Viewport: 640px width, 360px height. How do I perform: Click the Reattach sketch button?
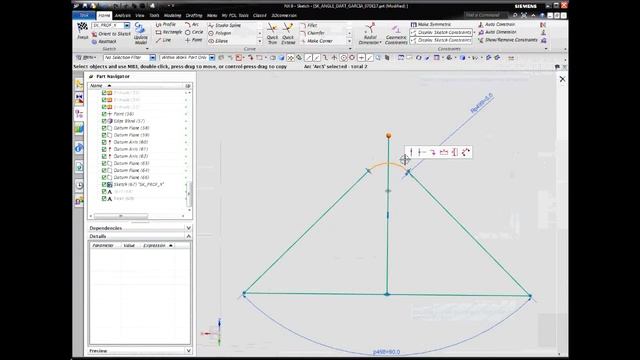point(104,42)
